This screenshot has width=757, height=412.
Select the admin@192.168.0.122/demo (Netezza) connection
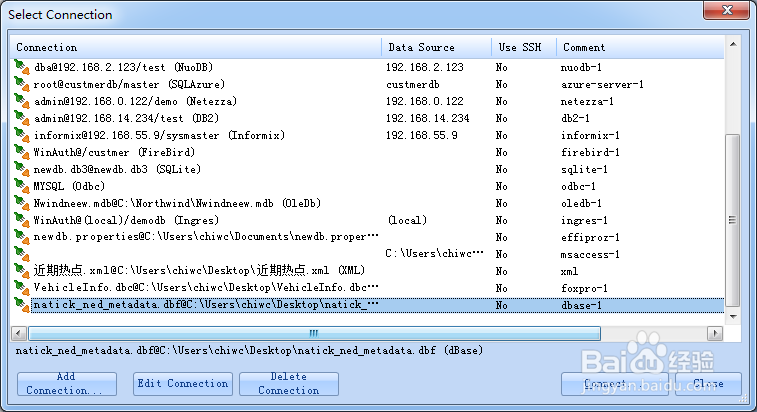[x=135, y=101]
